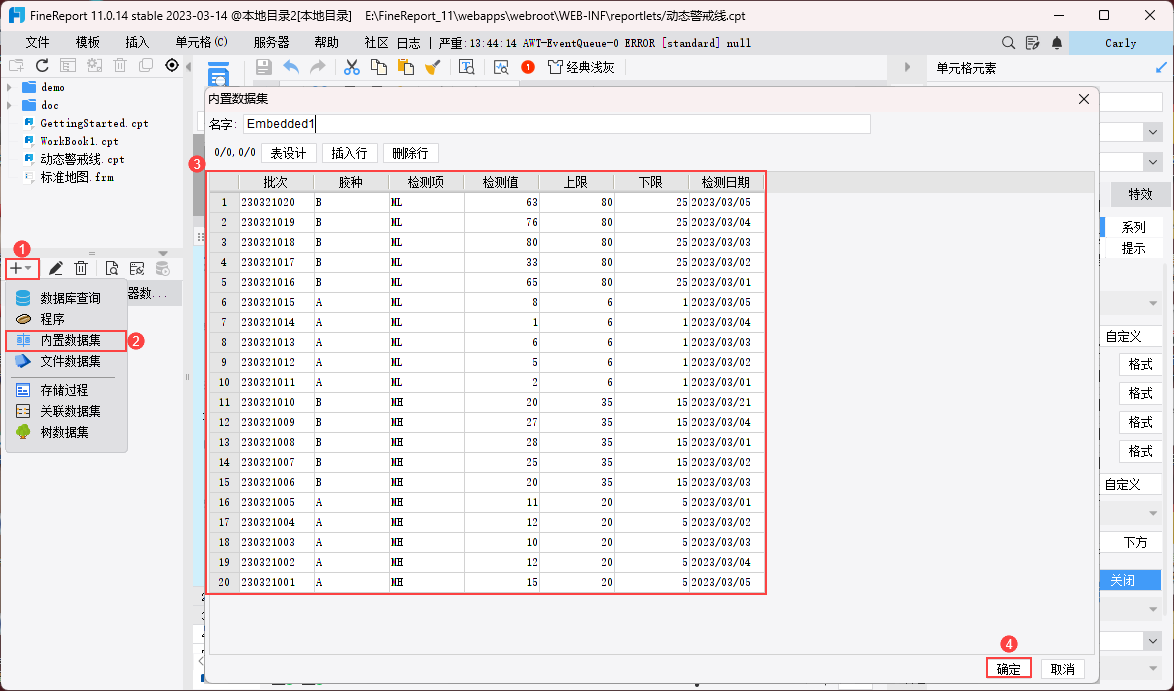Click the 表设计 button
Viewport: 1174px width, 691px height.
point(288,153)
